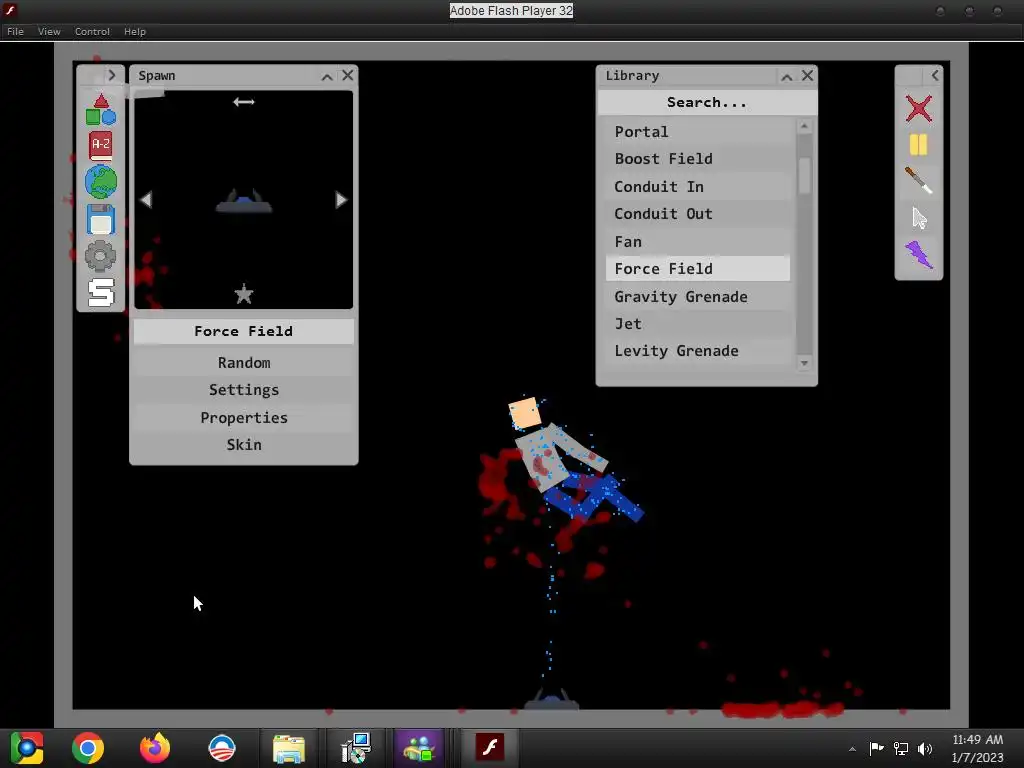Screen dimensions: 1024x768
Task: Click the Library scrollbar thumb
Action: (804, 175)
